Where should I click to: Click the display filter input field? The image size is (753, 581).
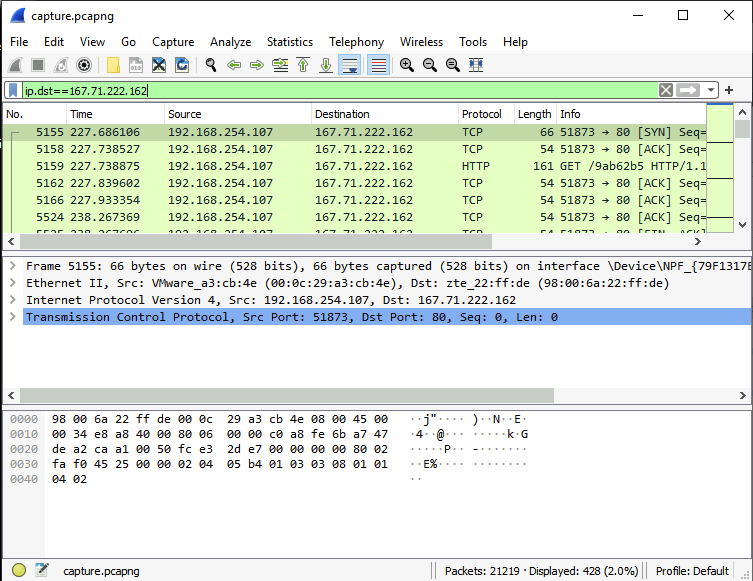(340, 90)
